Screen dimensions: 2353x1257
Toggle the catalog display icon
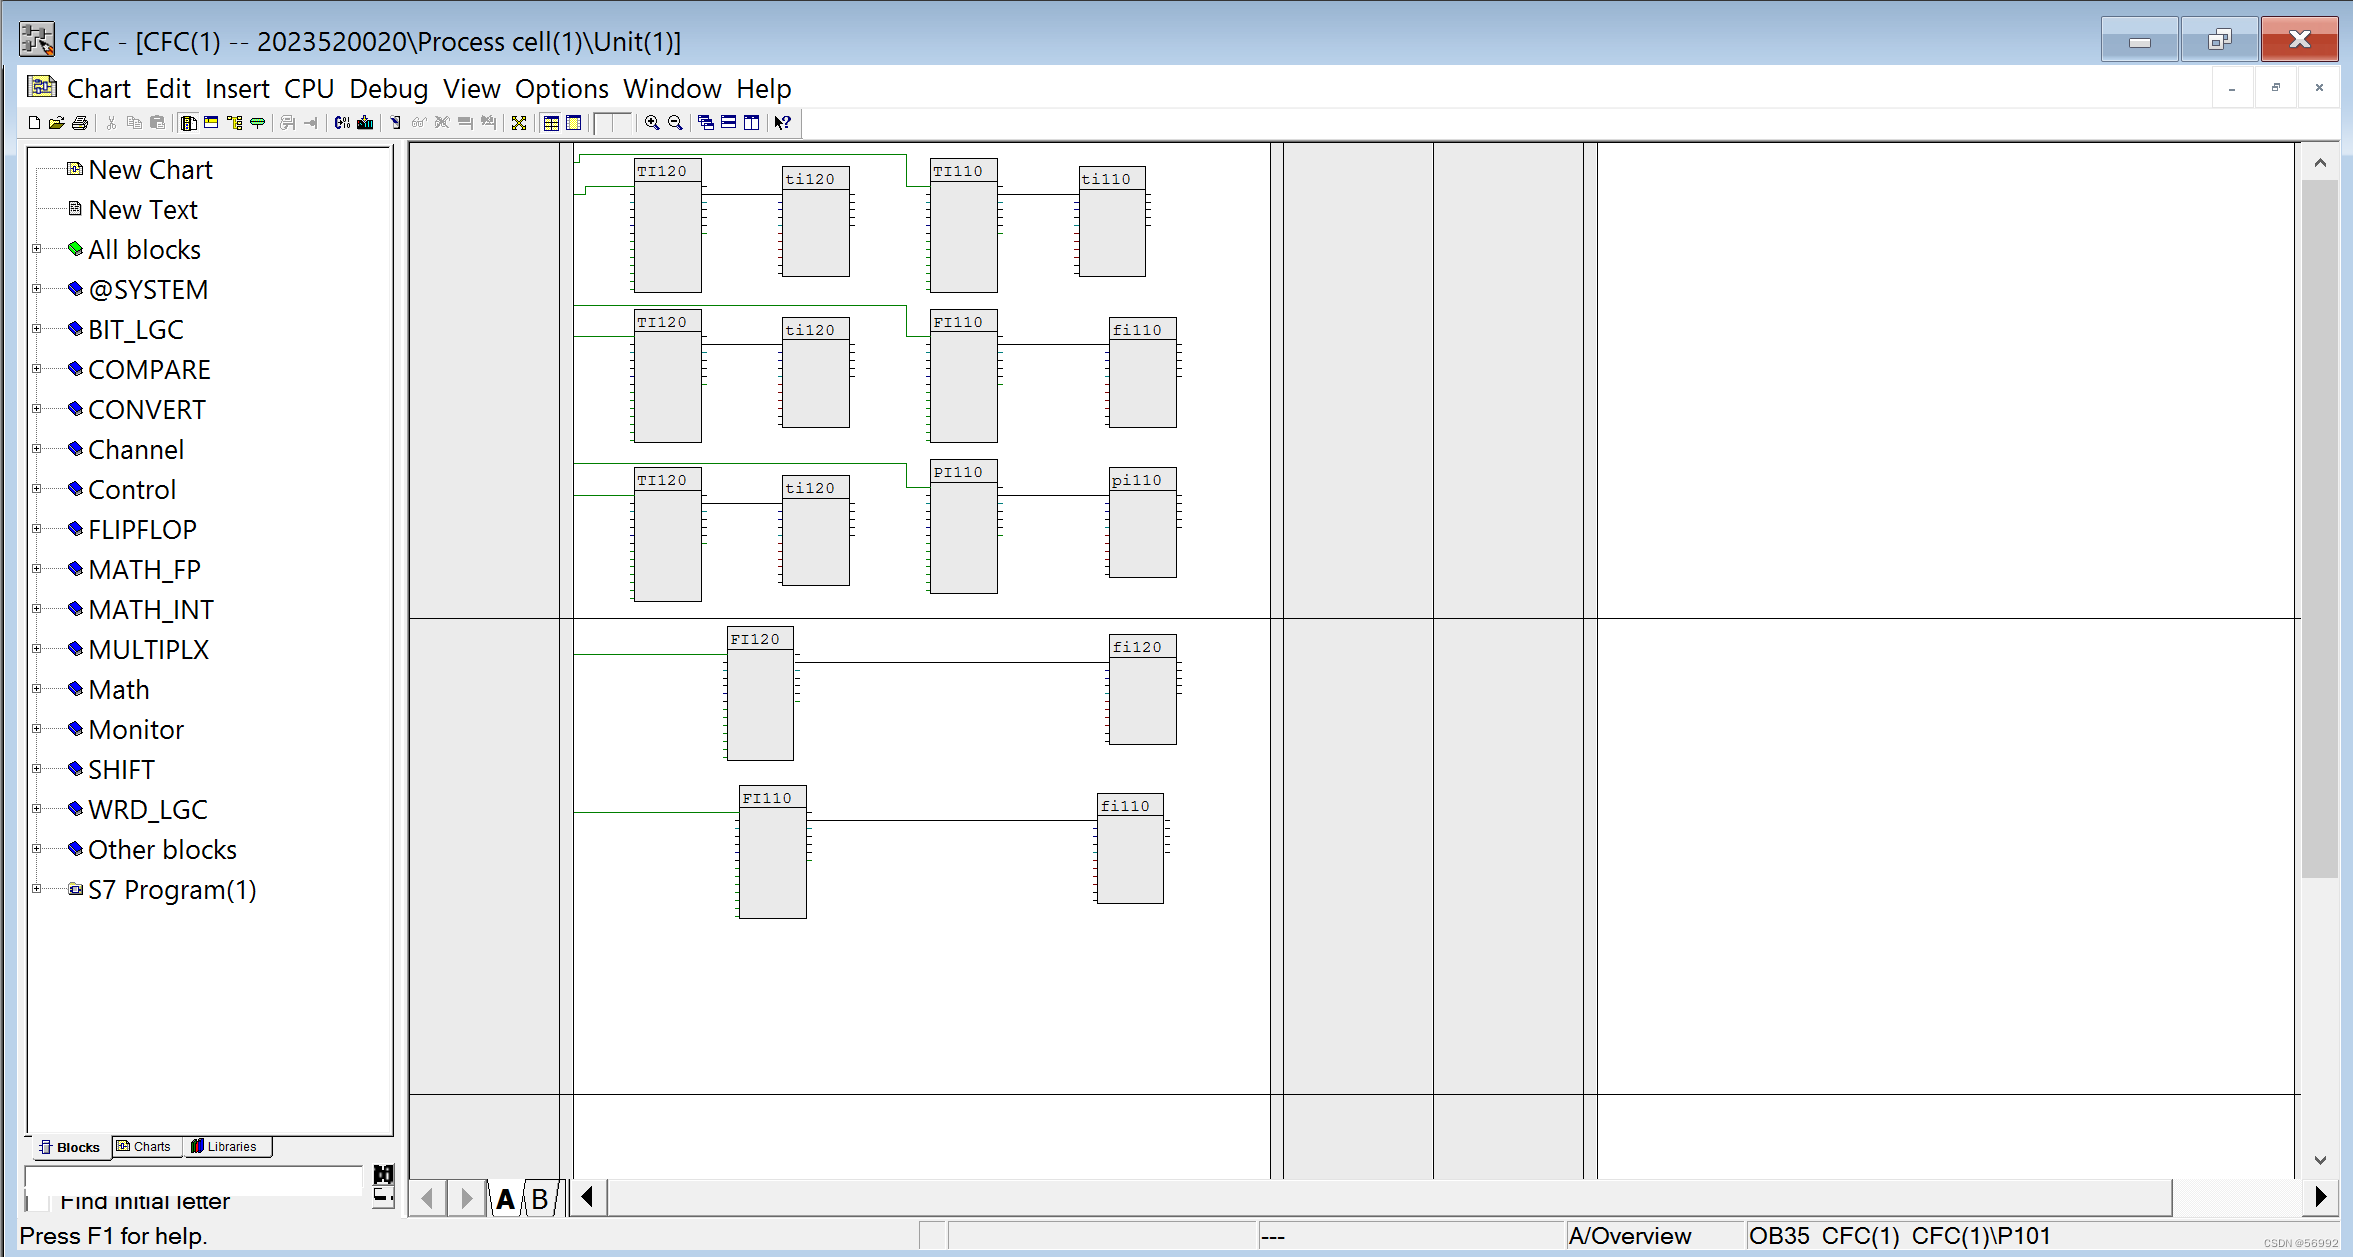point(188,122)
